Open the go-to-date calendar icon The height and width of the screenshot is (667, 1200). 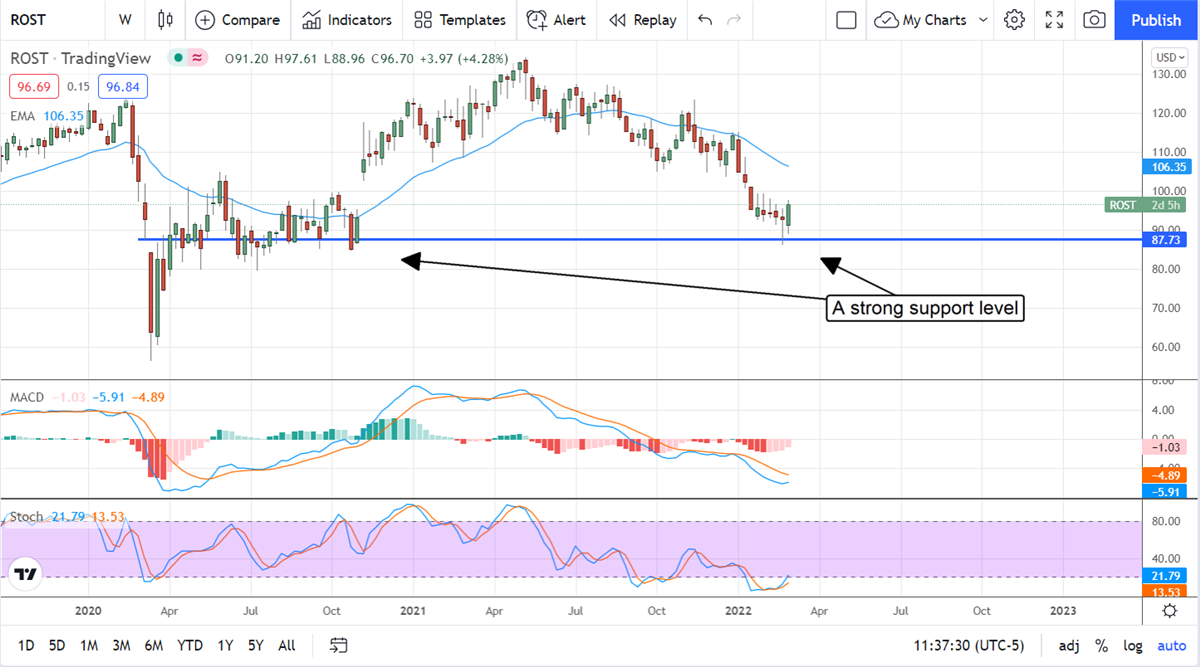[x=338, y=645]
